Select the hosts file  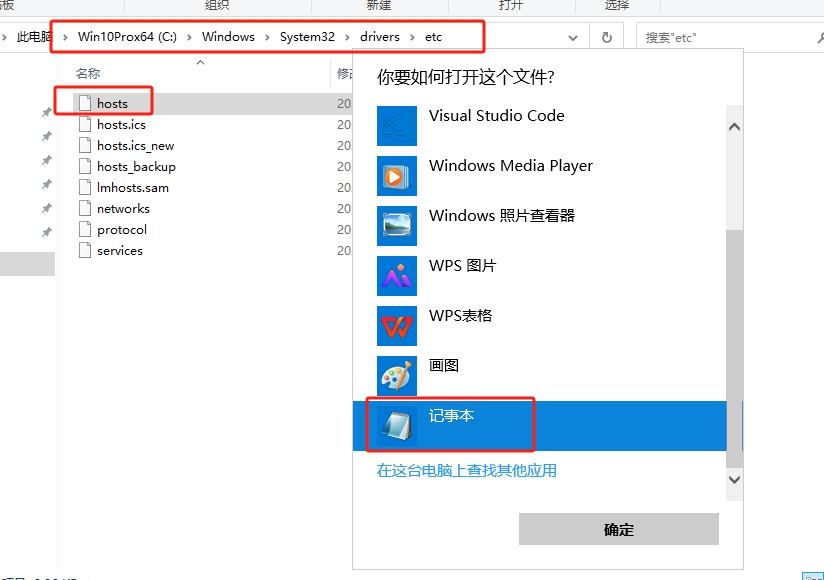(112, 103)
